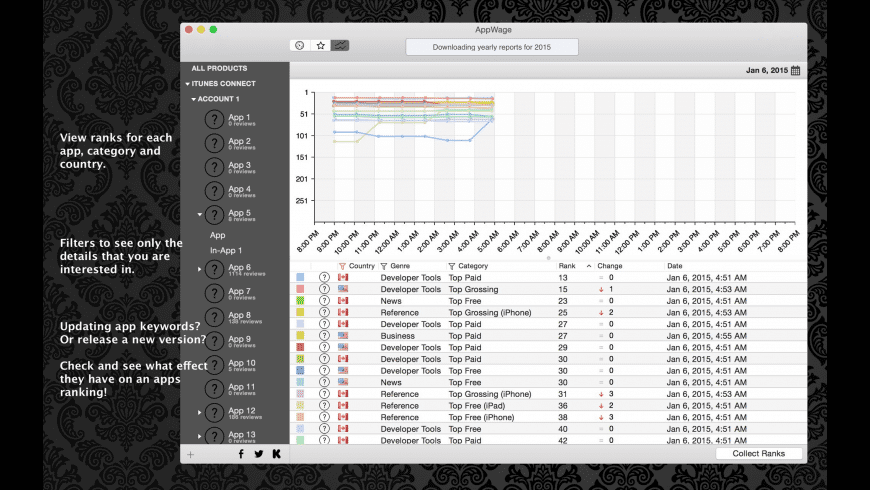Collapse the App 5 tree node
This screenshot has height=490, width=870.
click(x=200, y=214)
